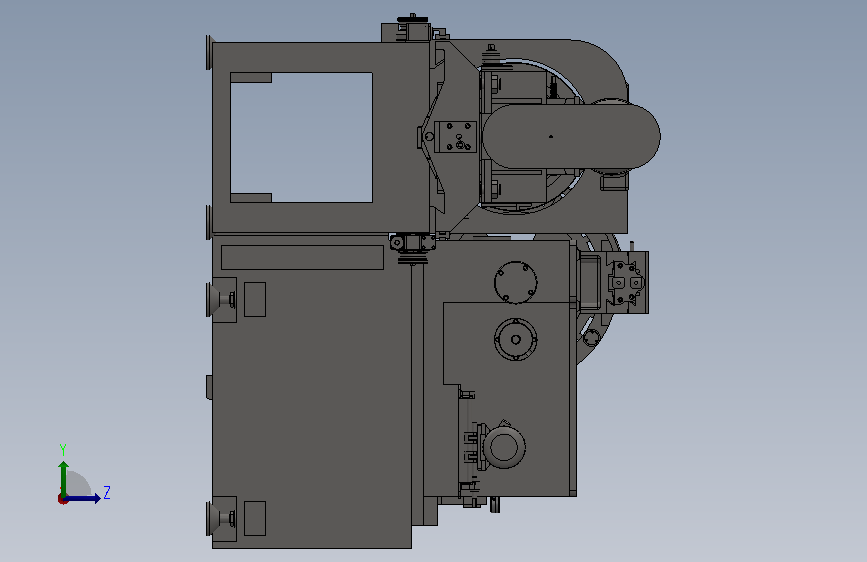867x562 pixels.
Task: Click the red X axis origin dot on the triad
Action: click(x=62, y=499)
